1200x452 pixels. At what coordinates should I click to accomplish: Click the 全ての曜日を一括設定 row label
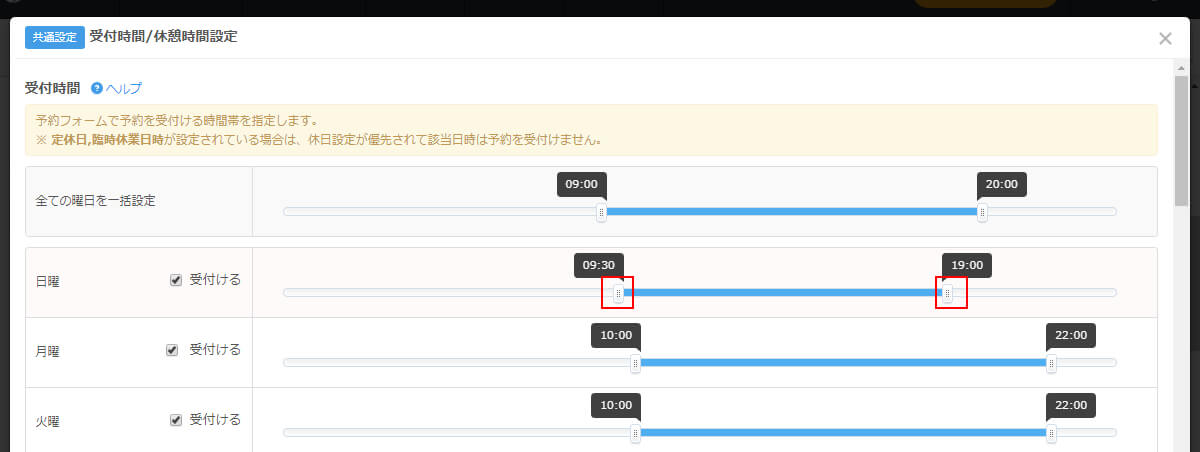tap(95, 200)
